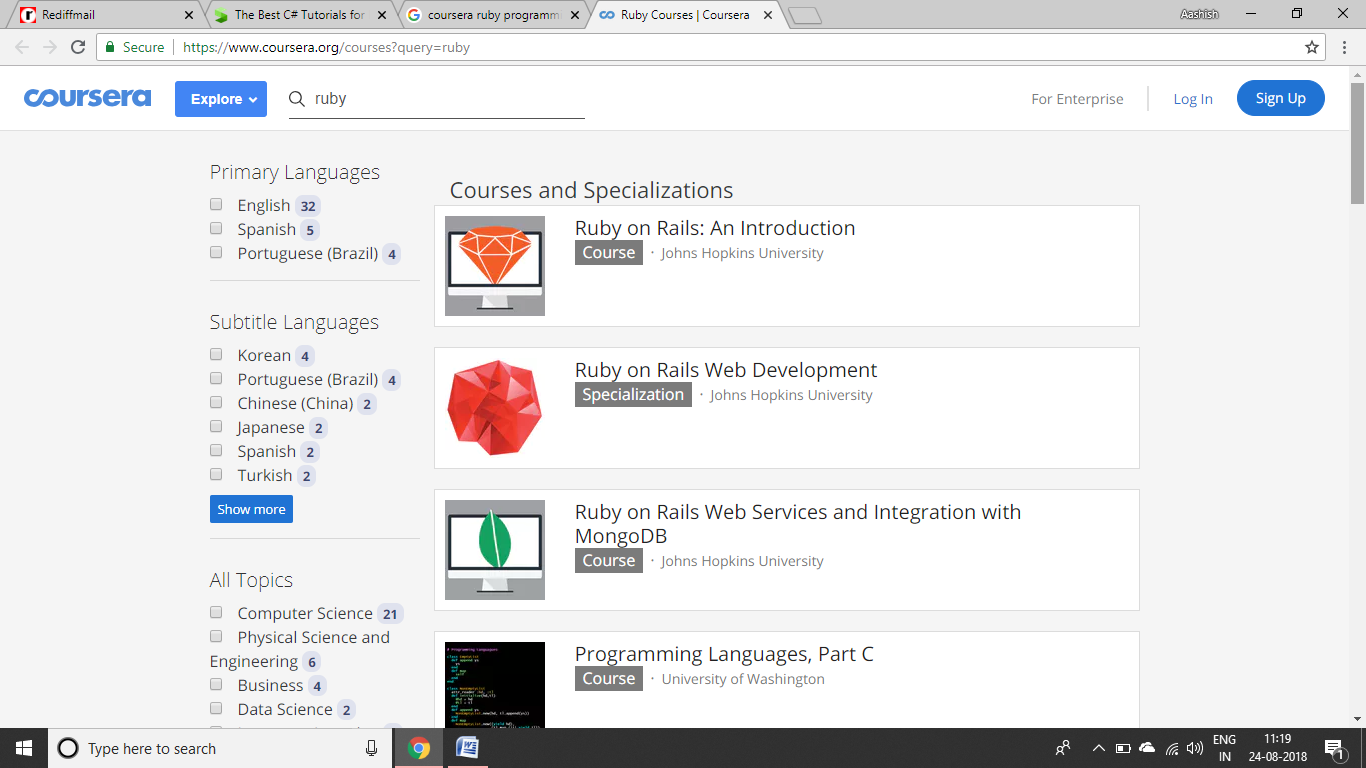1366x768 pixels.
Task: Open Word from the taskbar
Action: (x=467, y=748)
